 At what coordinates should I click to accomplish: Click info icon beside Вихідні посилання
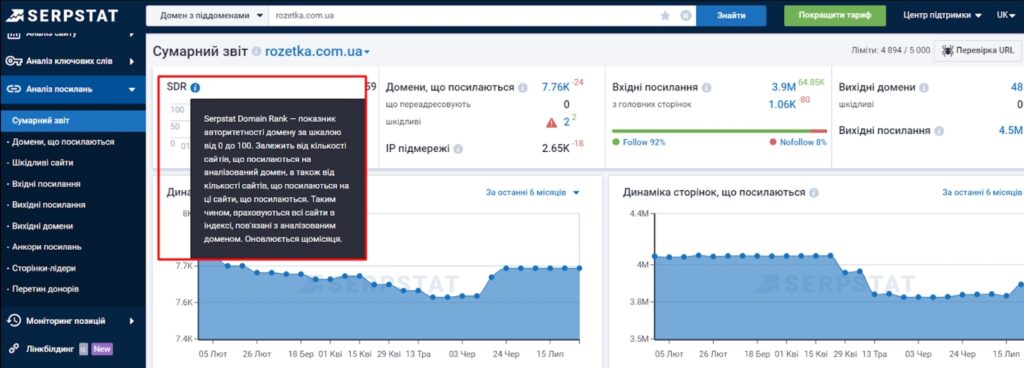(939, 130)
